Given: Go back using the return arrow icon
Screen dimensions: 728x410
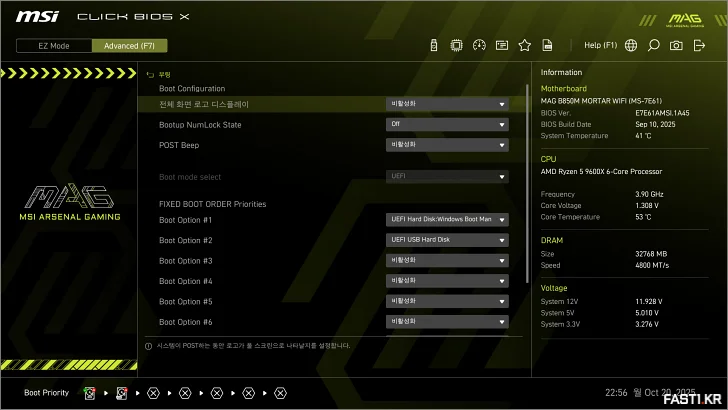Looking at the screenshot, I should pyautogui.click(x=150, y=75).
